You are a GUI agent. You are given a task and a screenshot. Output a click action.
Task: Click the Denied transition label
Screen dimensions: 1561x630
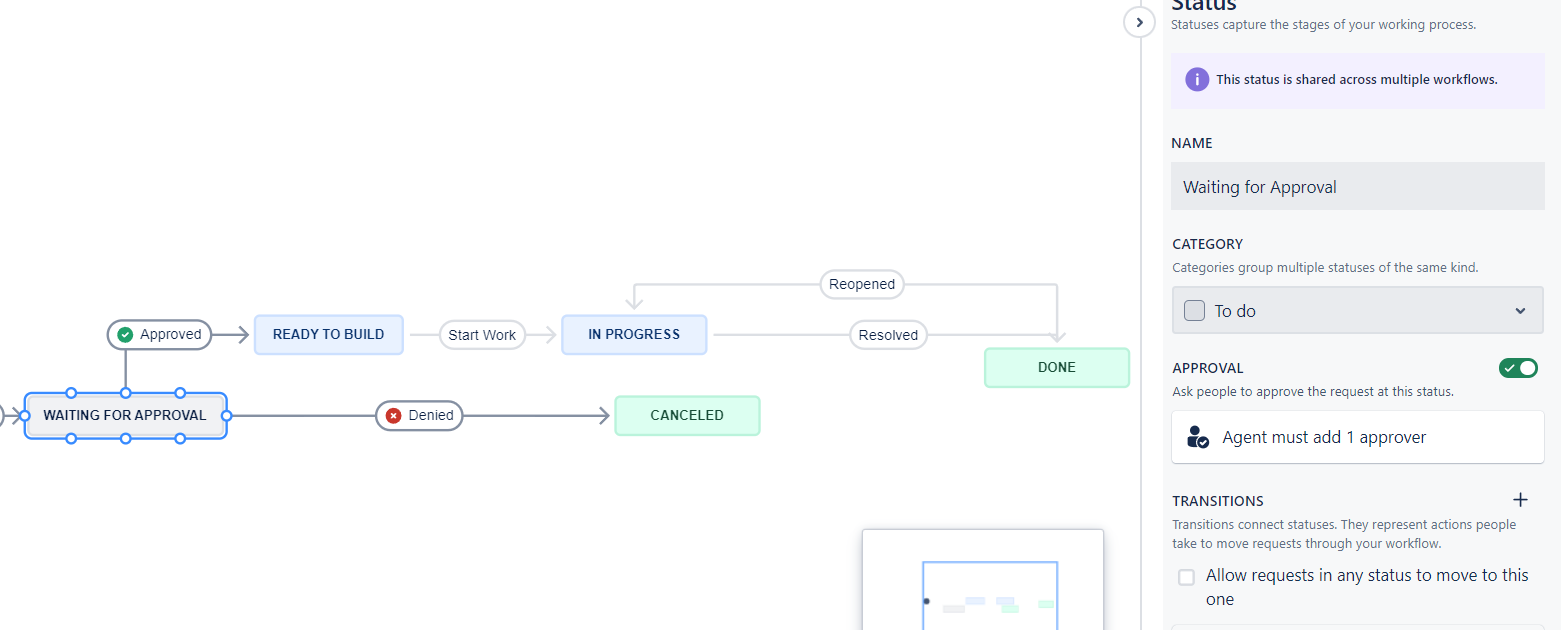tap(420, 415)
